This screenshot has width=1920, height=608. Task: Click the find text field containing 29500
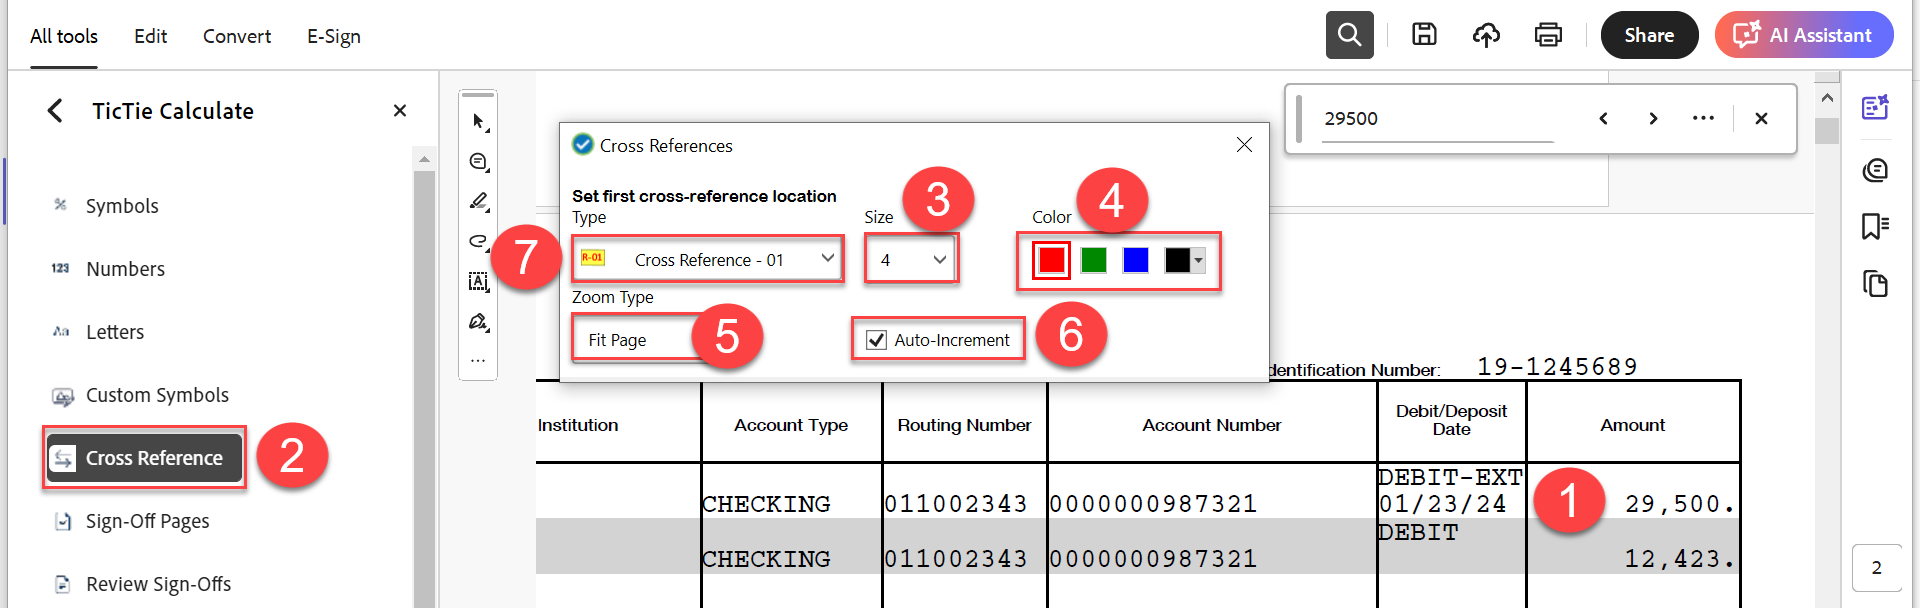point(1438,118)
